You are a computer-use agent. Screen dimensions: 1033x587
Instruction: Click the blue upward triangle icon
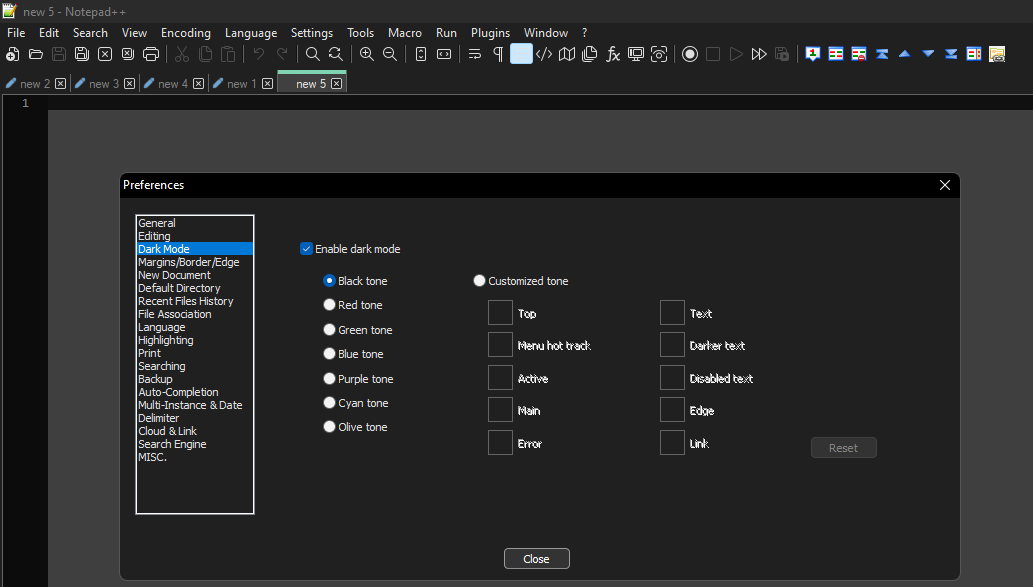coord(905,54)
